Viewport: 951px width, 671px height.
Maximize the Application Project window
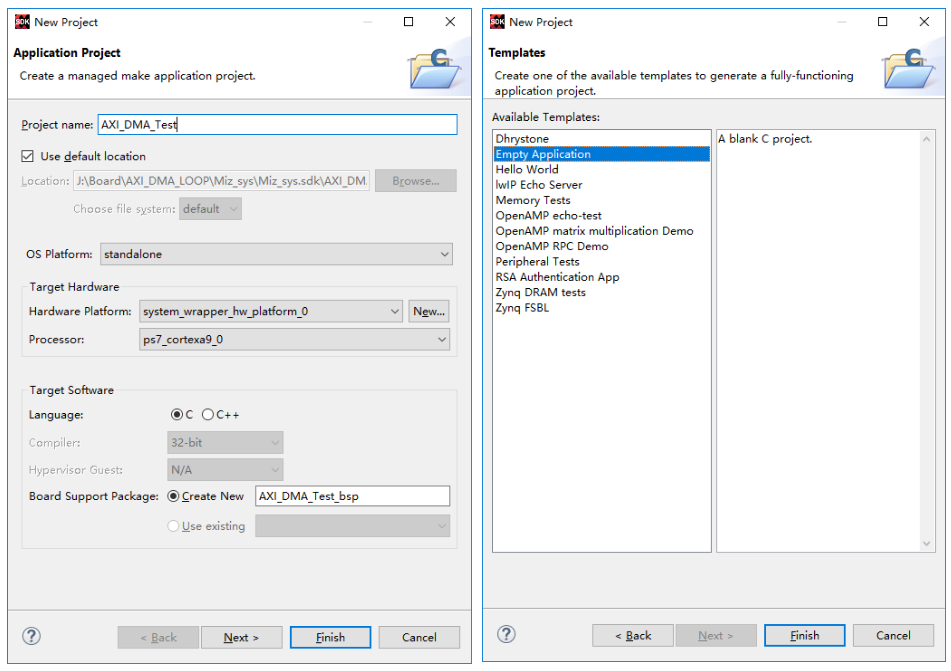408,22
